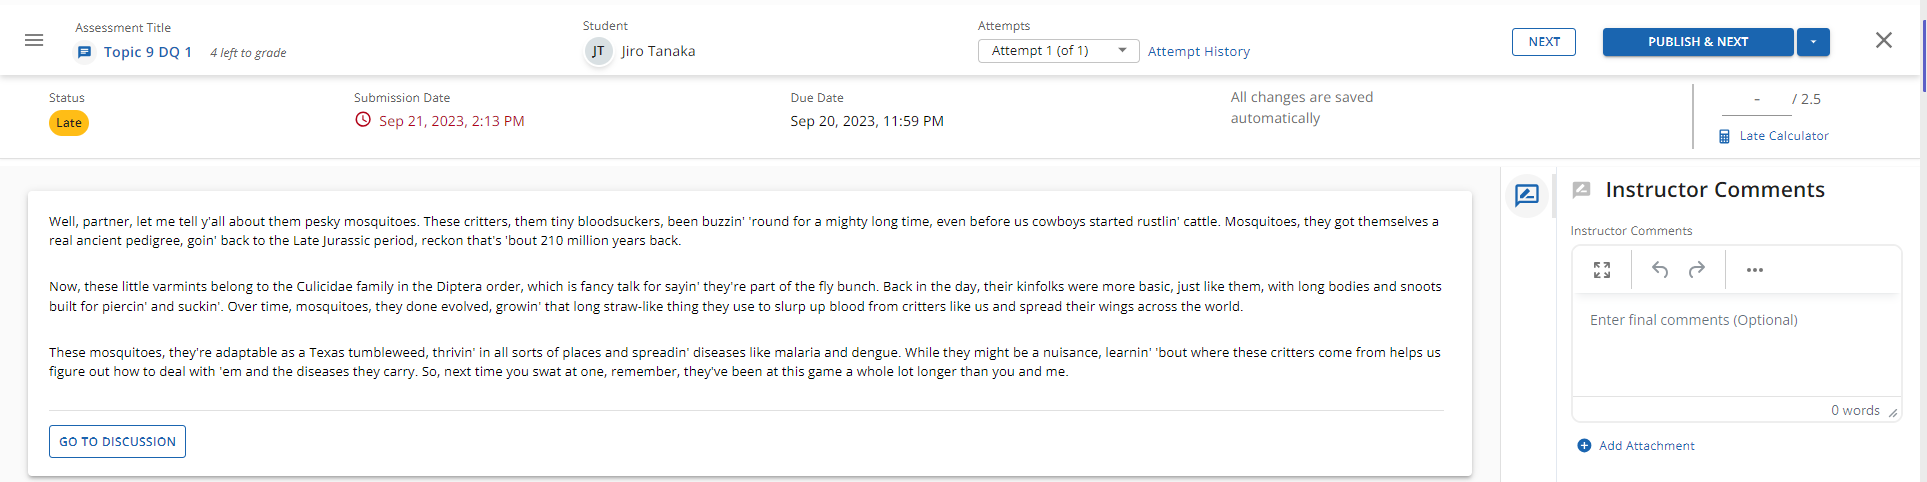
Task: Click the Go To Discussion button
Action: 117,442
